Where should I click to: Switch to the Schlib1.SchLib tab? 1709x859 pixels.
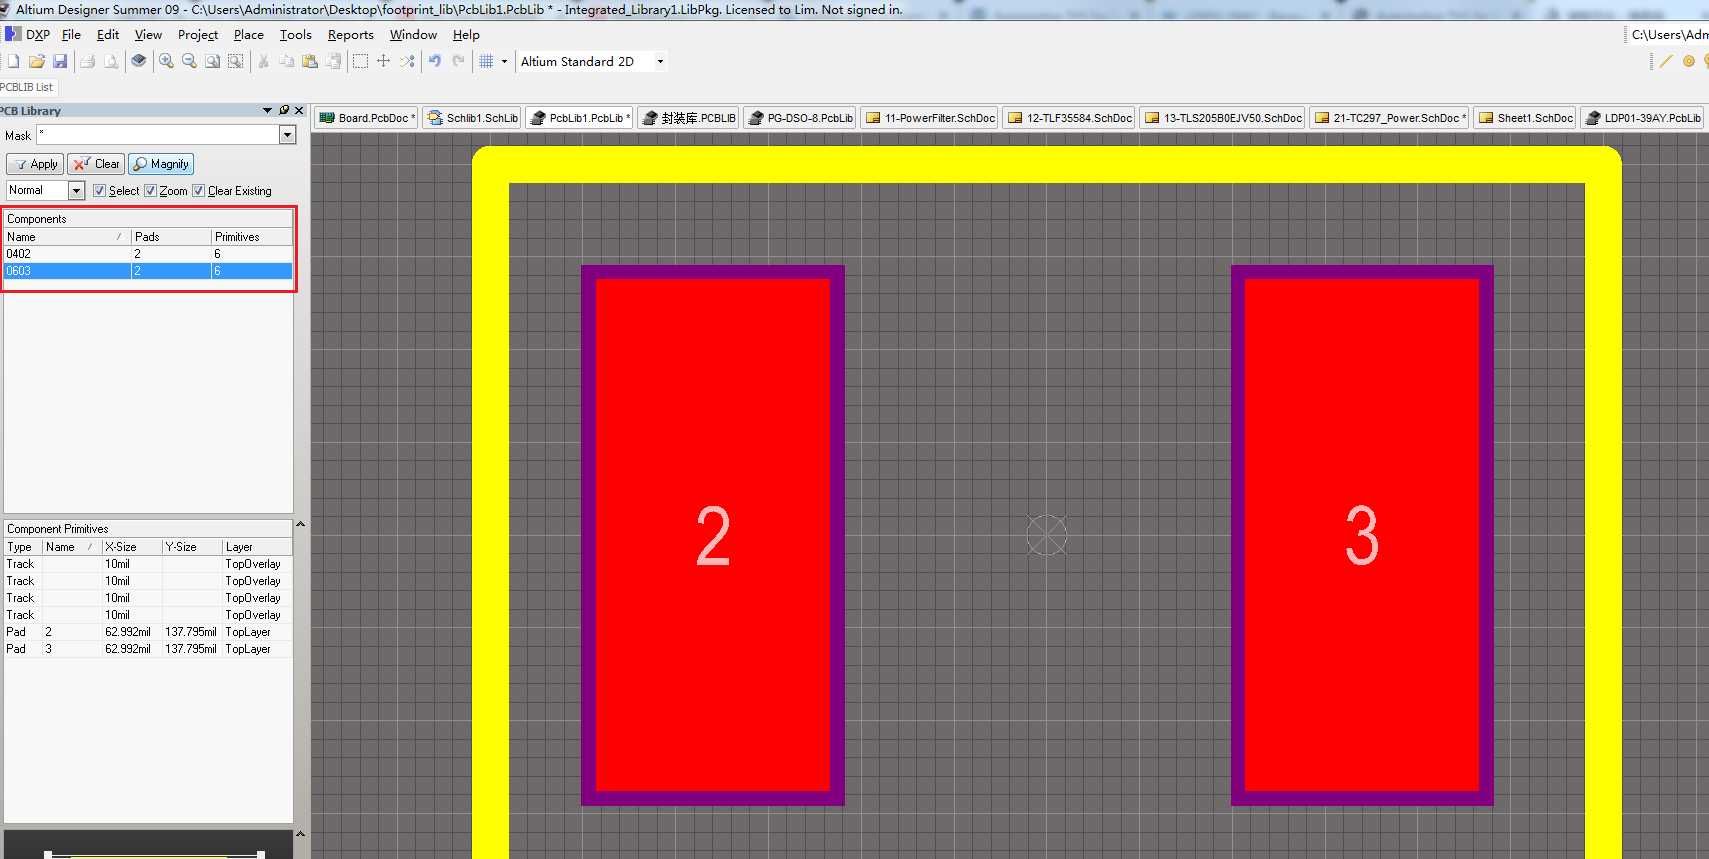click(472, 117)
